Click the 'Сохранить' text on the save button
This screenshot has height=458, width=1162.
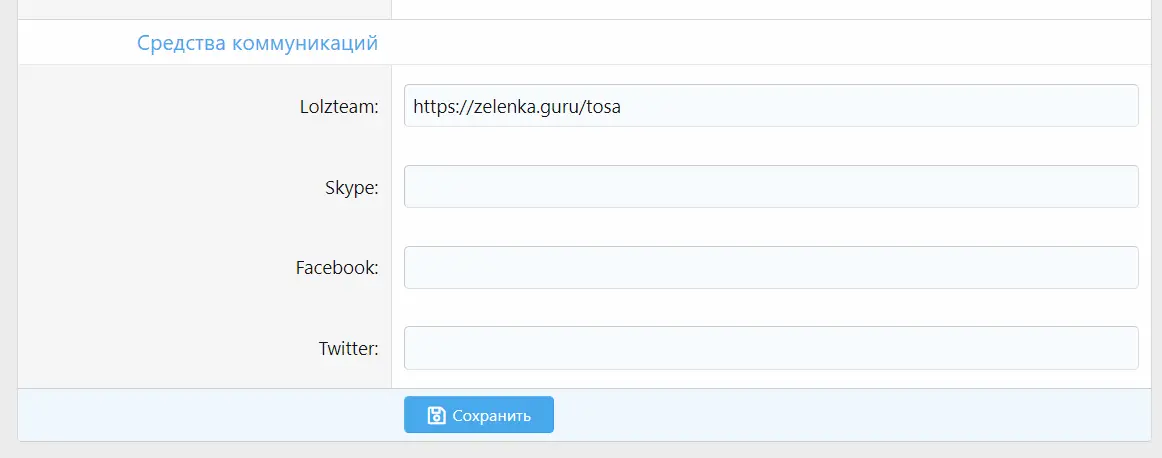click(491, 416)
